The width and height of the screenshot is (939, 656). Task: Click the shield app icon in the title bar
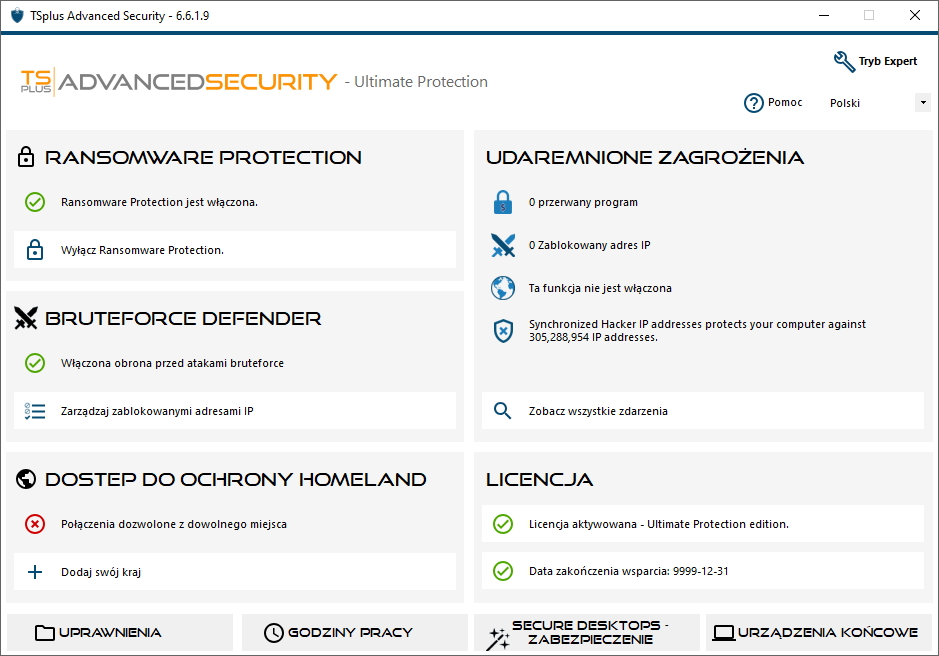click(x=17, y=16)
